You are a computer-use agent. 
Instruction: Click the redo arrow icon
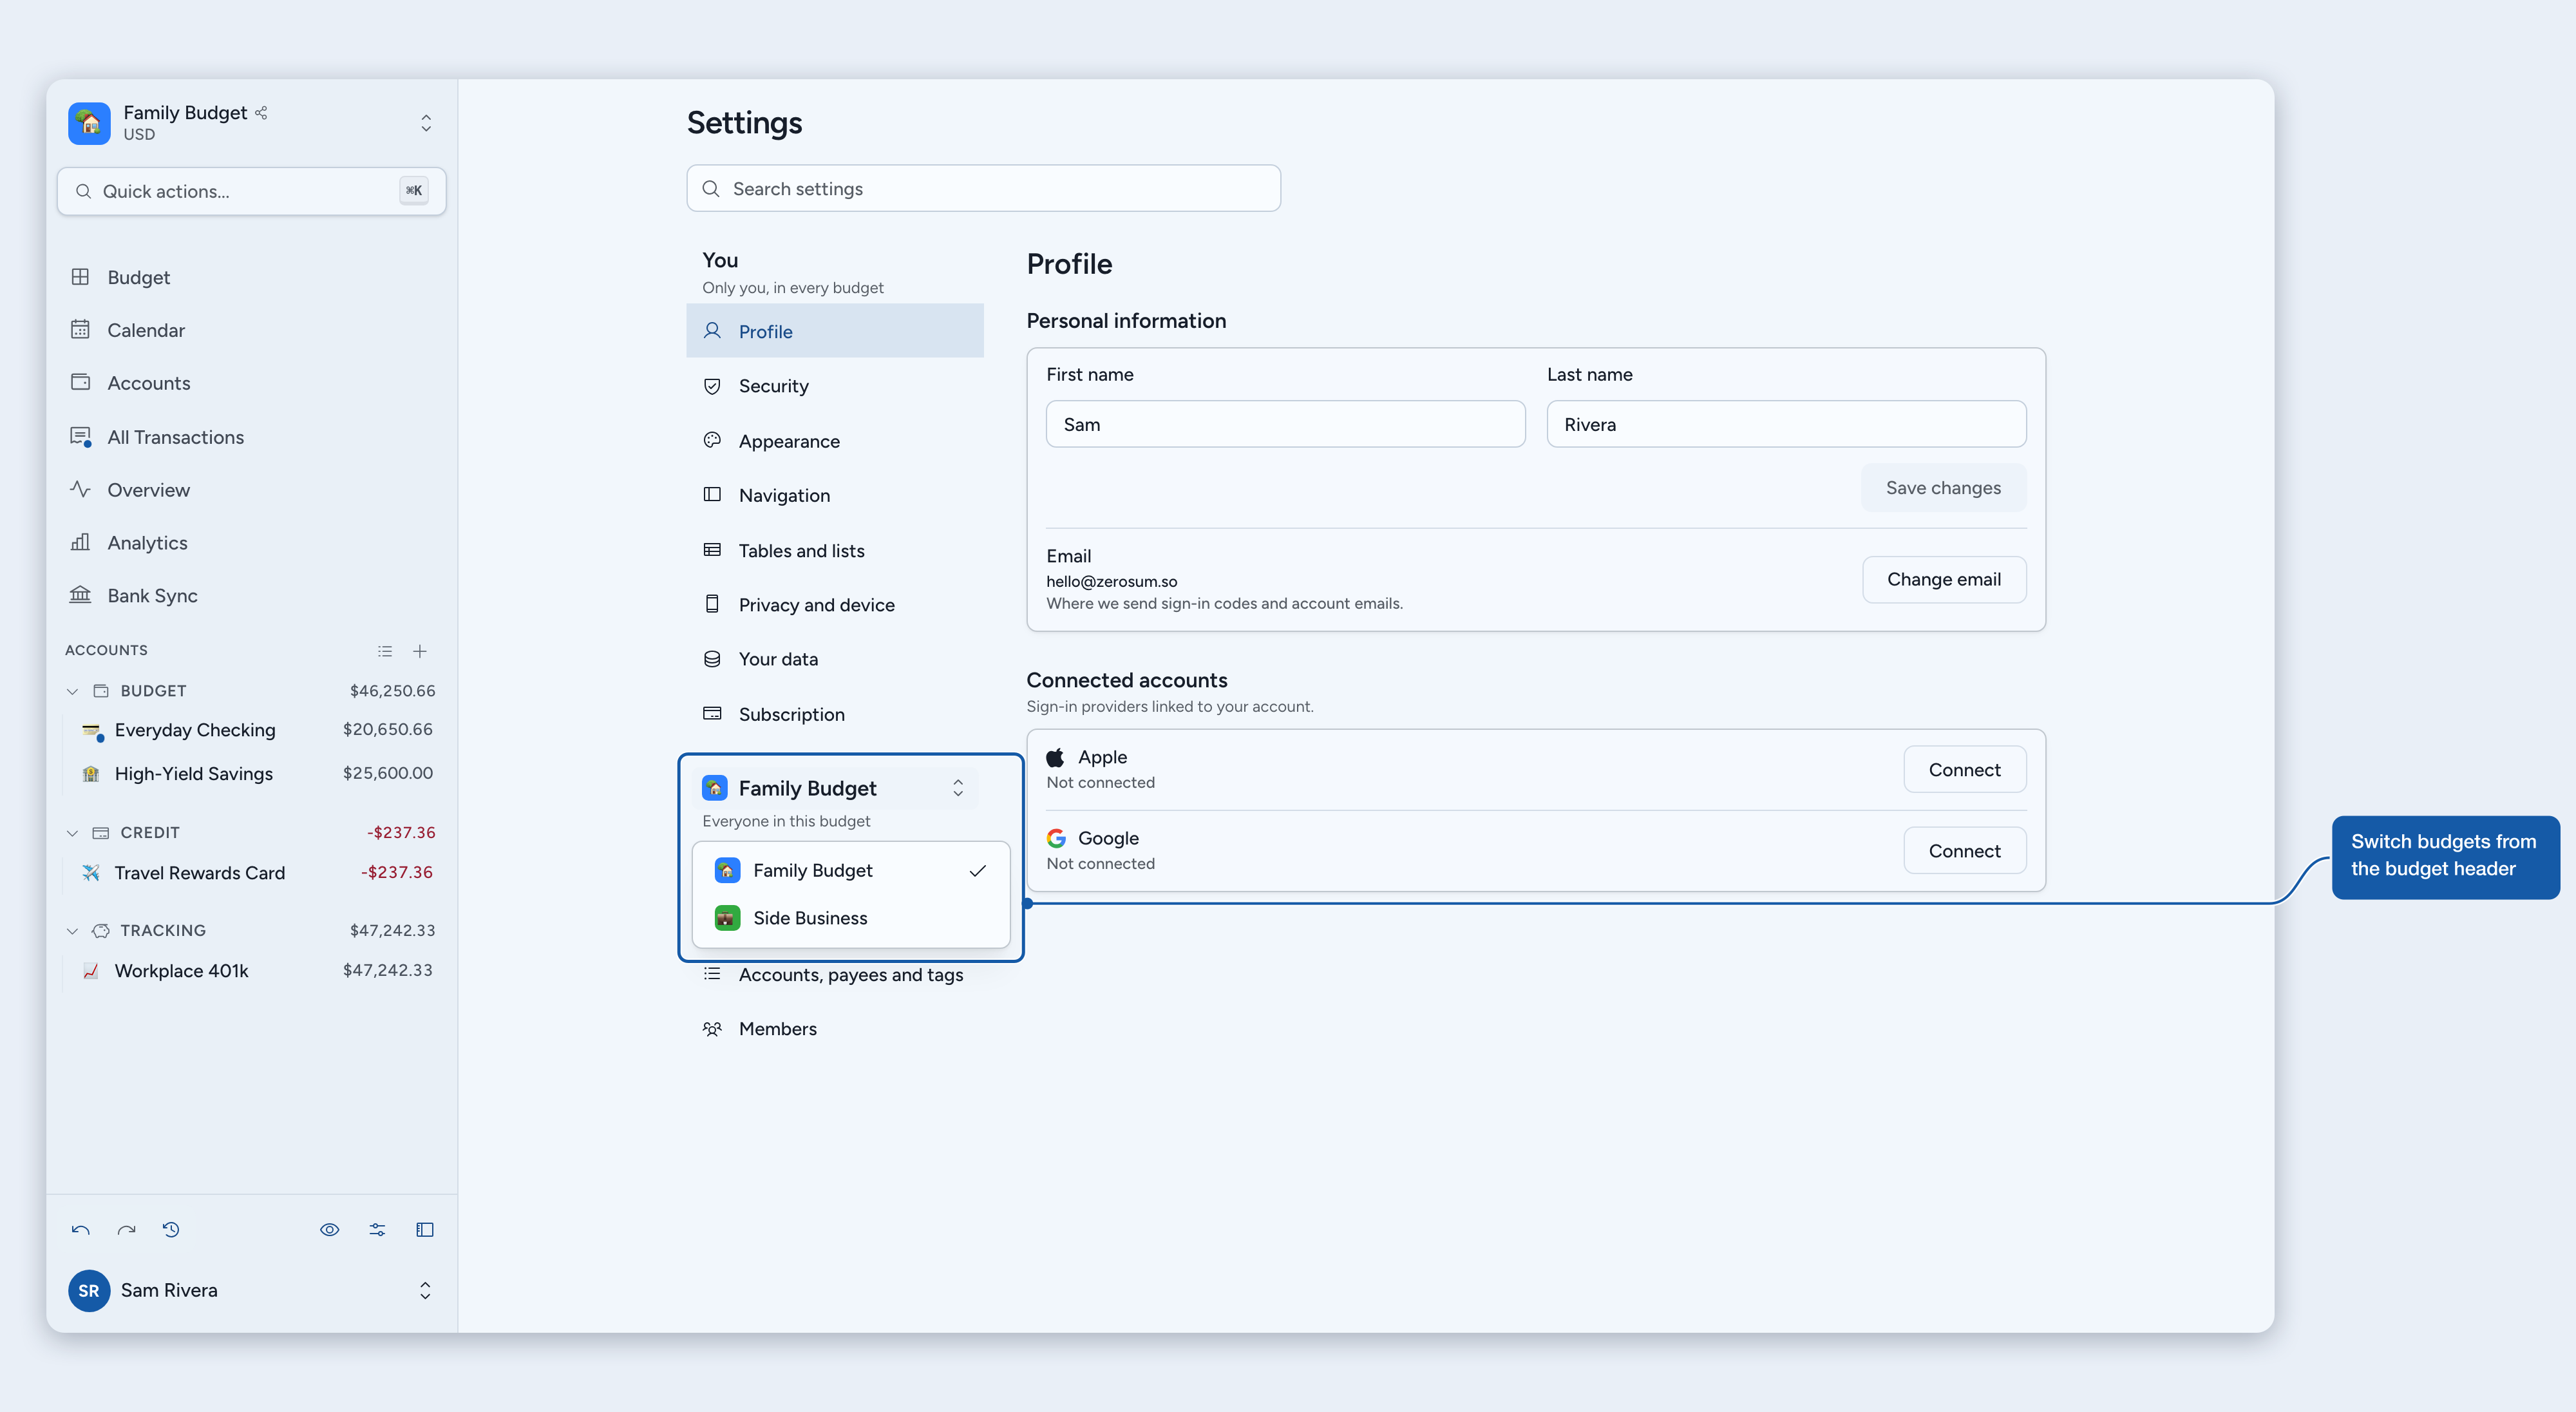pyautogui.click(x=126, y=1230)
